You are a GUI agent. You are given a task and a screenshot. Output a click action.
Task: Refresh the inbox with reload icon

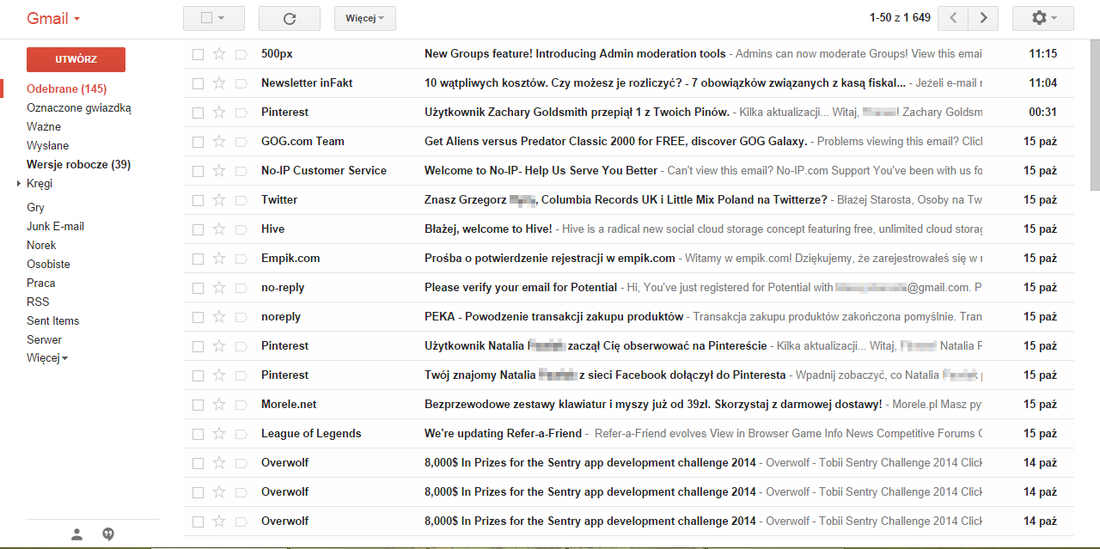[x=289, y=18]
